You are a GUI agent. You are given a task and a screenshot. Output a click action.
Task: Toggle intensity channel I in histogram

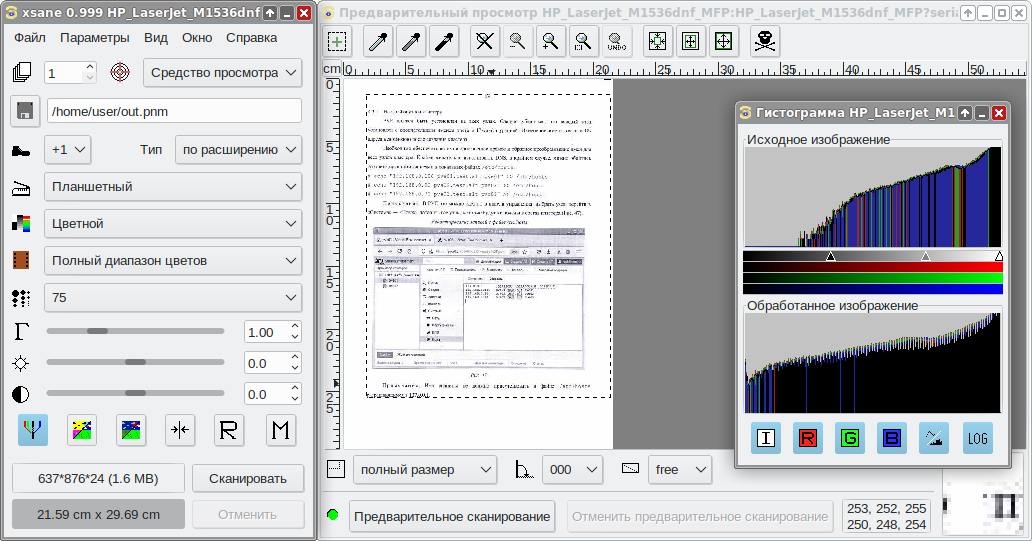pyautogui.click(x=765, y=438)
